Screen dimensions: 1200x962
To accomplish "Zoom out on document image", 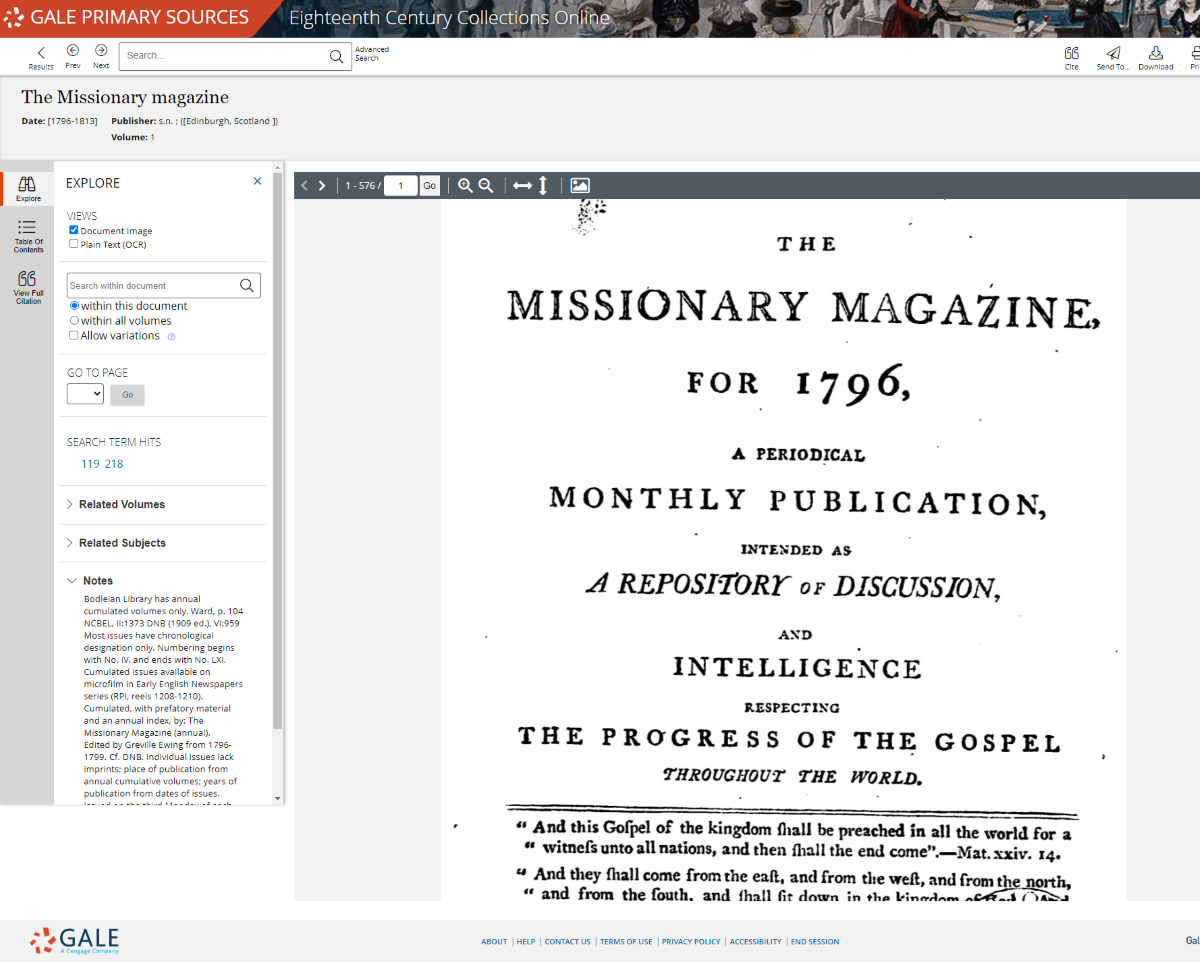I will tap(486, 185).
